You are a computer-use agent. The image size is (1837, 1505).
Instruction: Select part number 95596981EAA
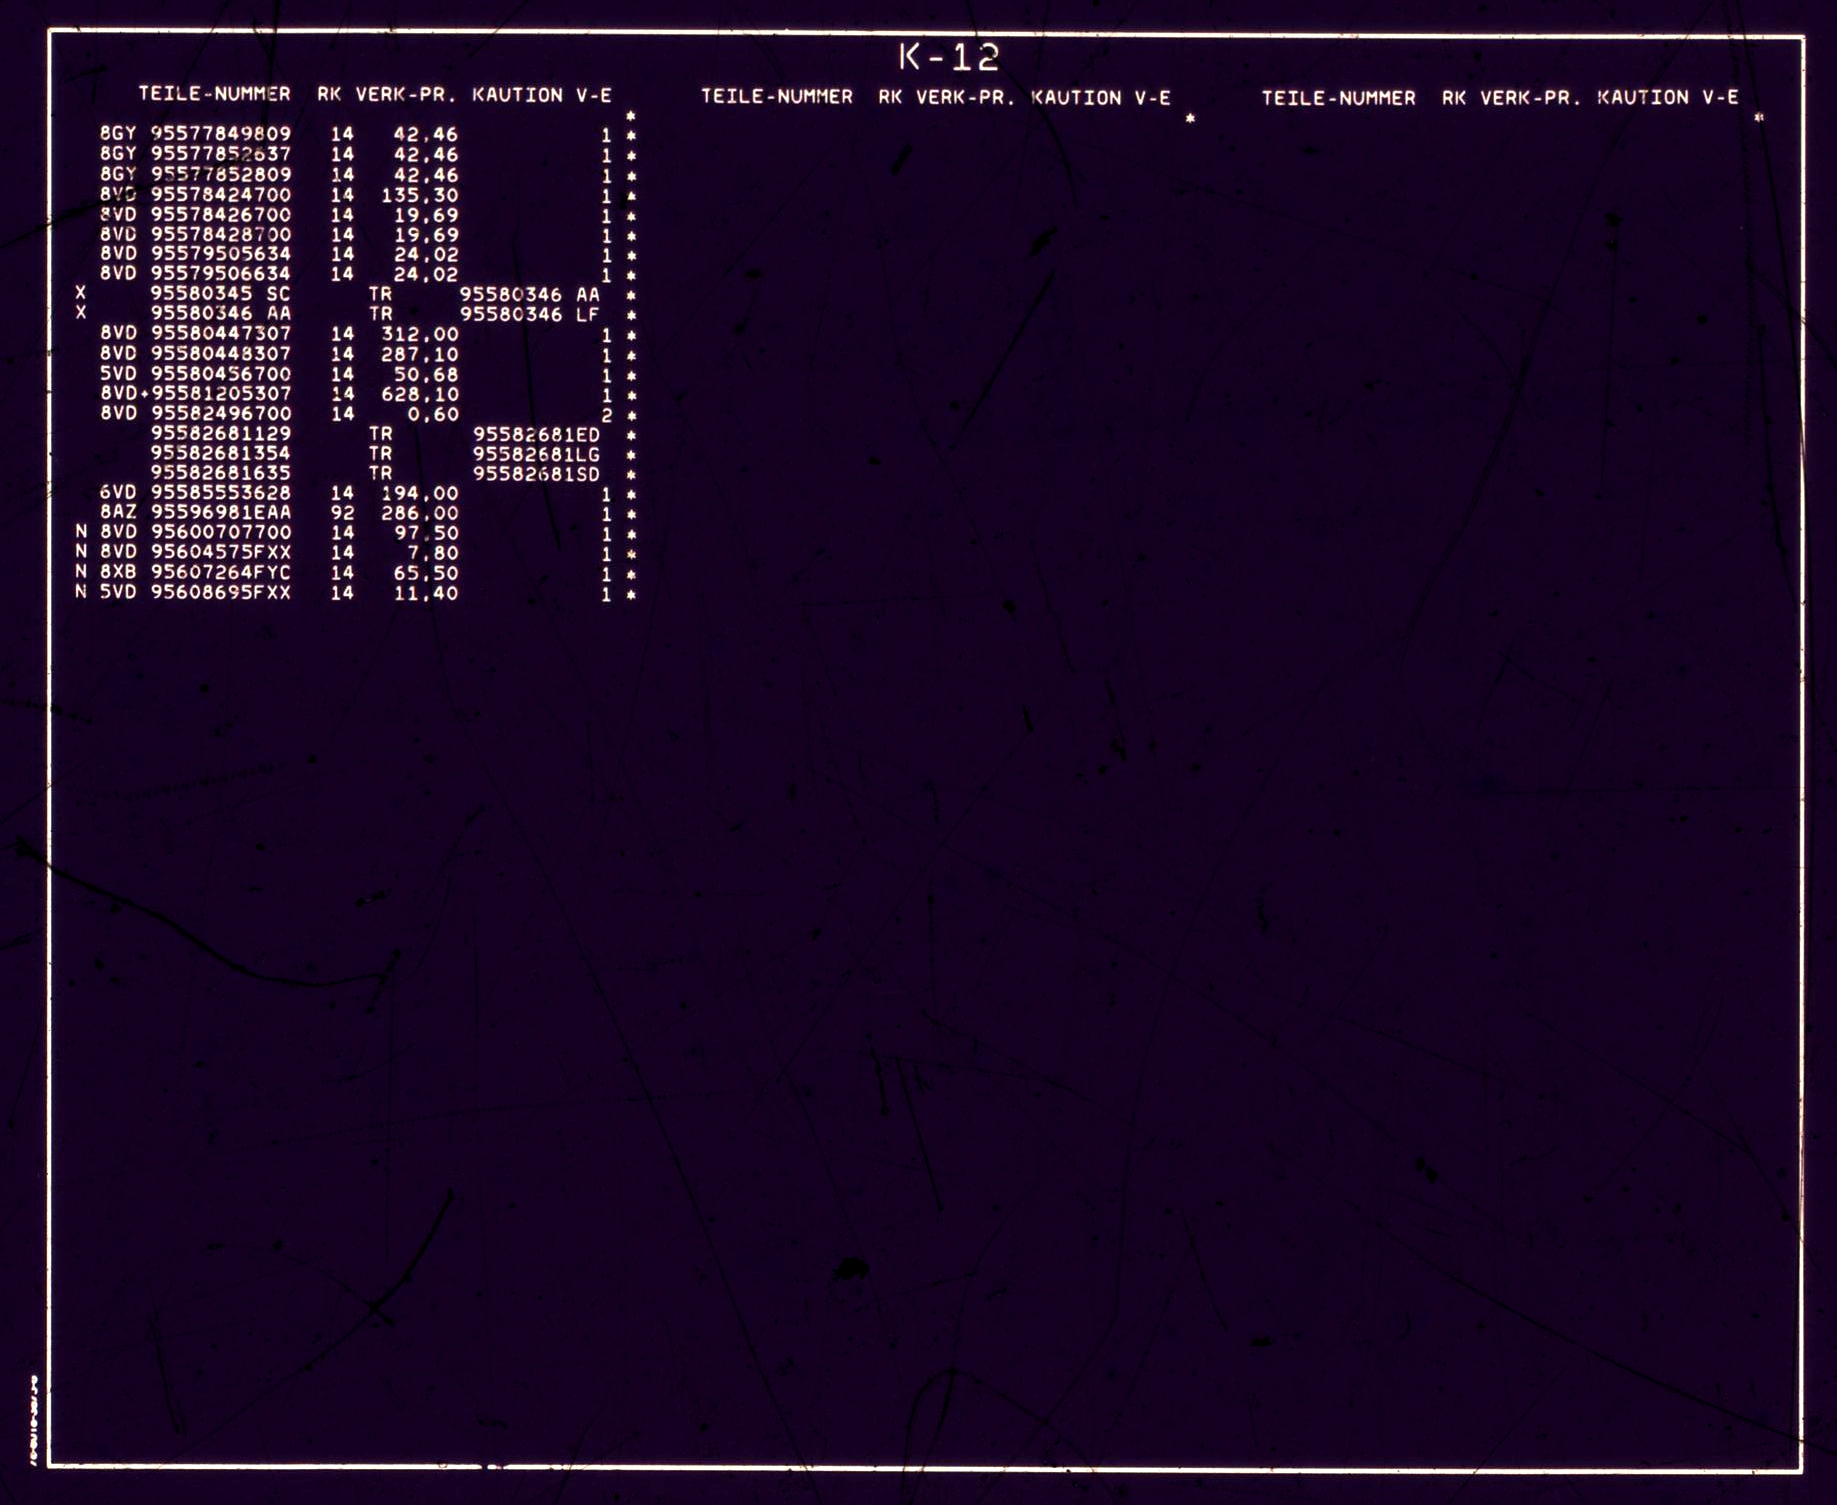pos(221,513)
